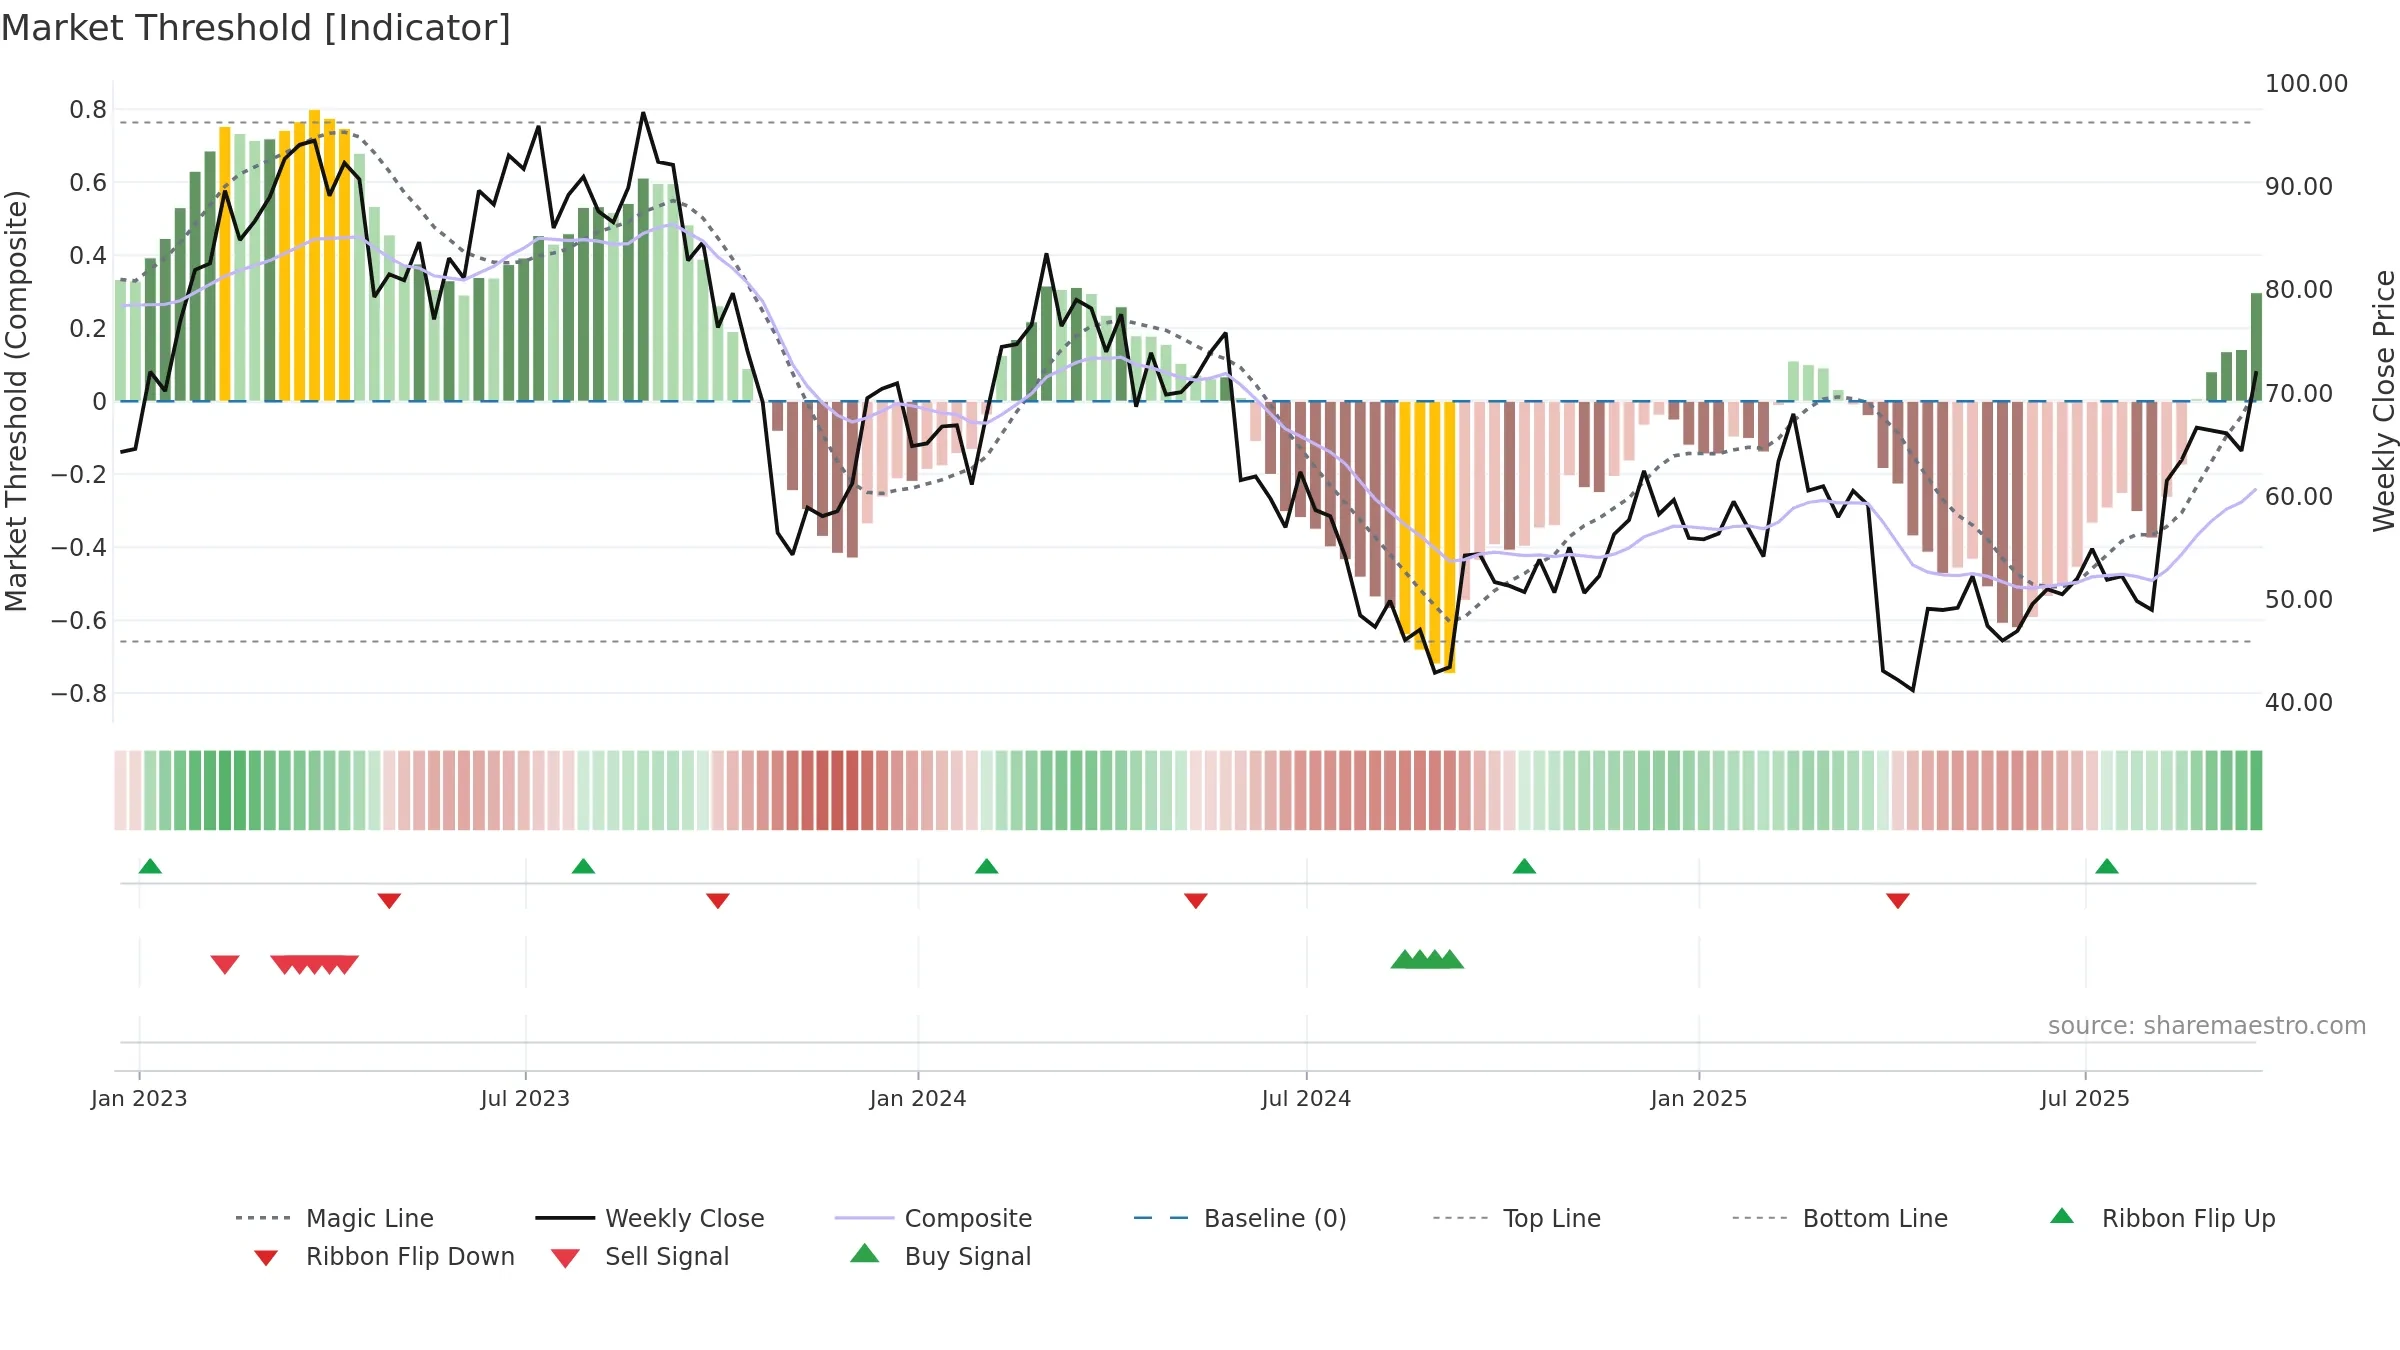The width and height of the screenshot is (2400, 1350).
Task: Click the Ribbon Flip Up marker after Jul 2023
Action: click(583, 866)
